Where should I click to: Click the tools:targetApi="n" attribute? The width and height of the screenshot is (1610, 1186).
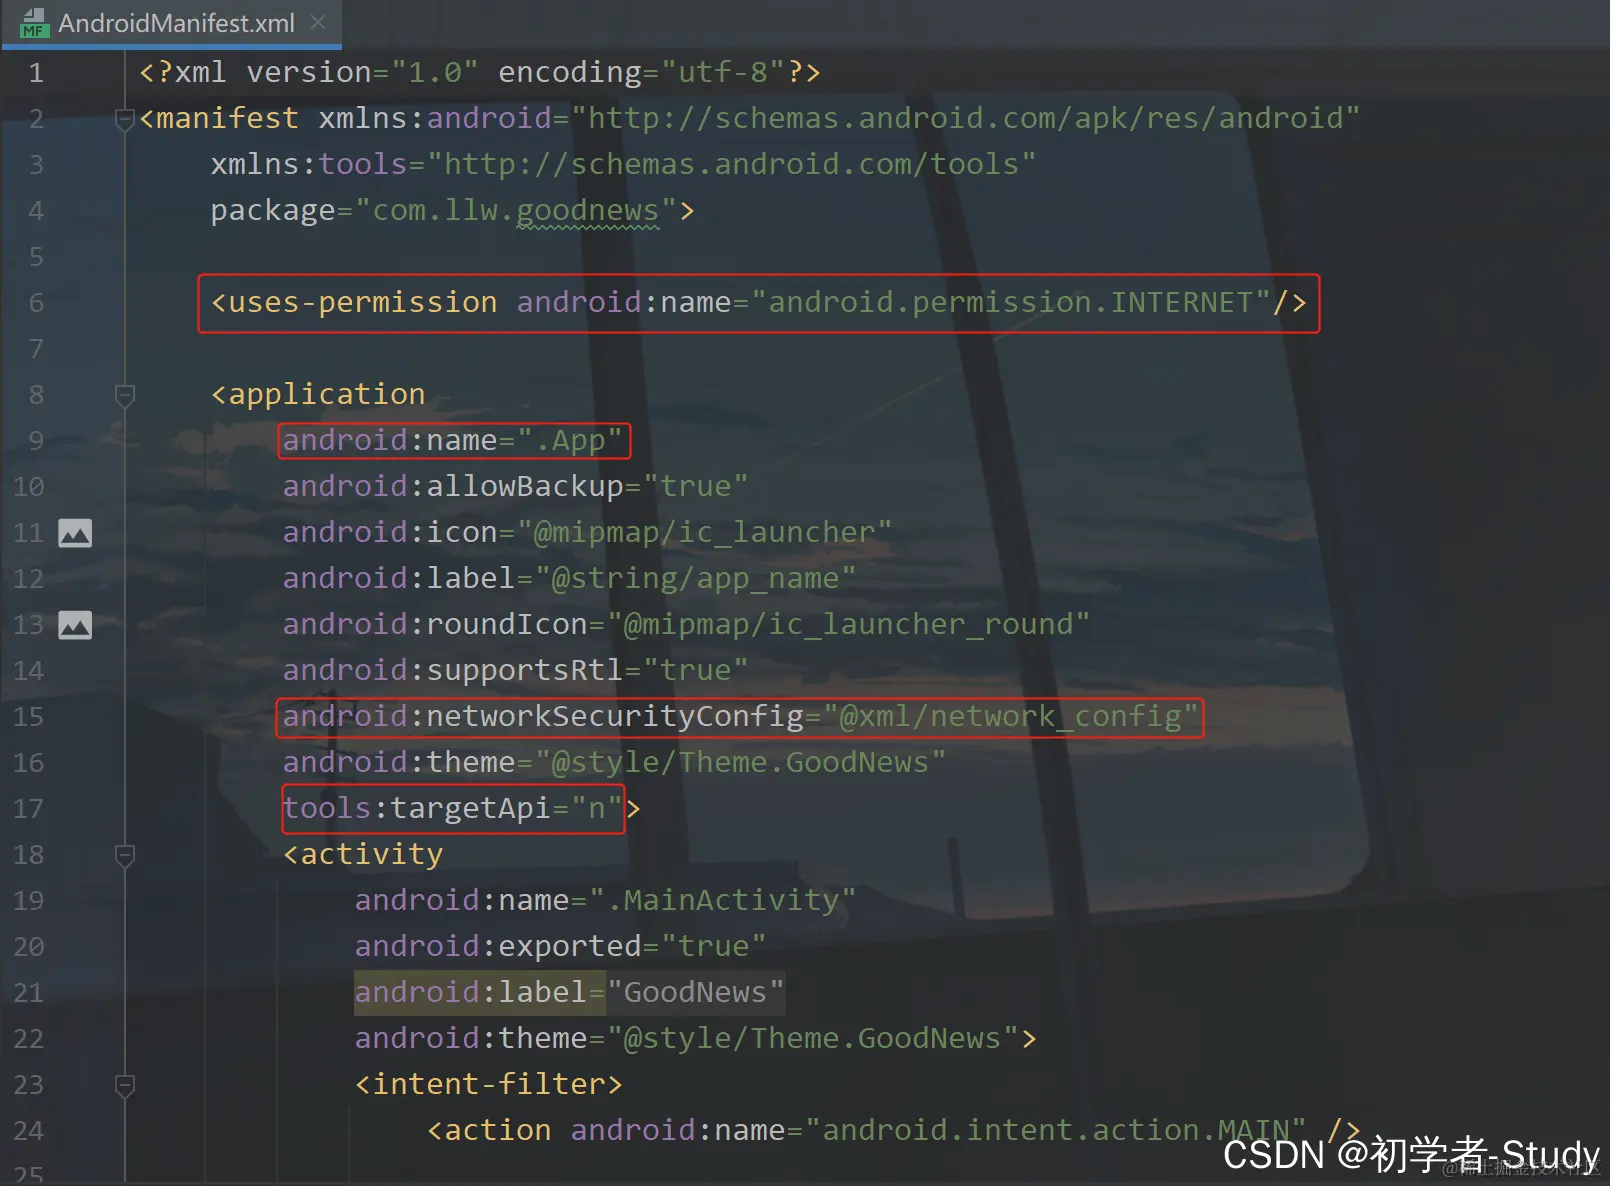(x=453, y=809)
